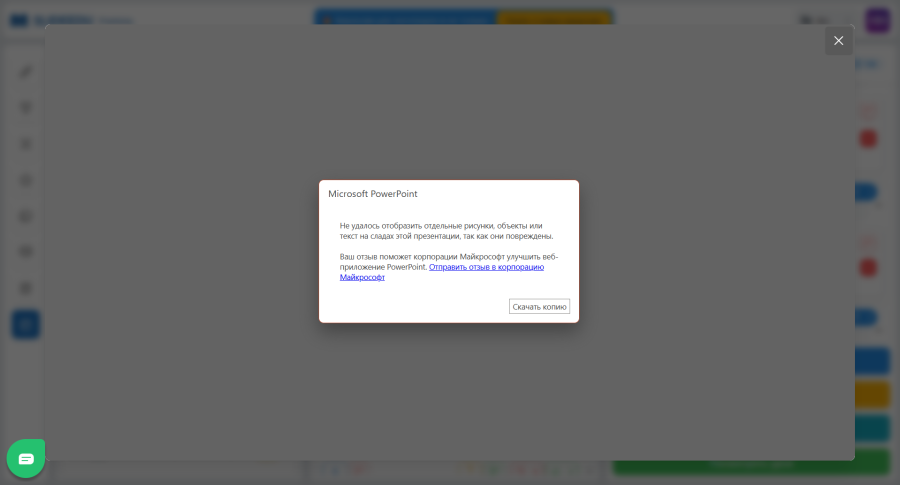Close the presentation preview overlay
The width and height of the screenshot is (900, 485).
[x=838, y=41]
